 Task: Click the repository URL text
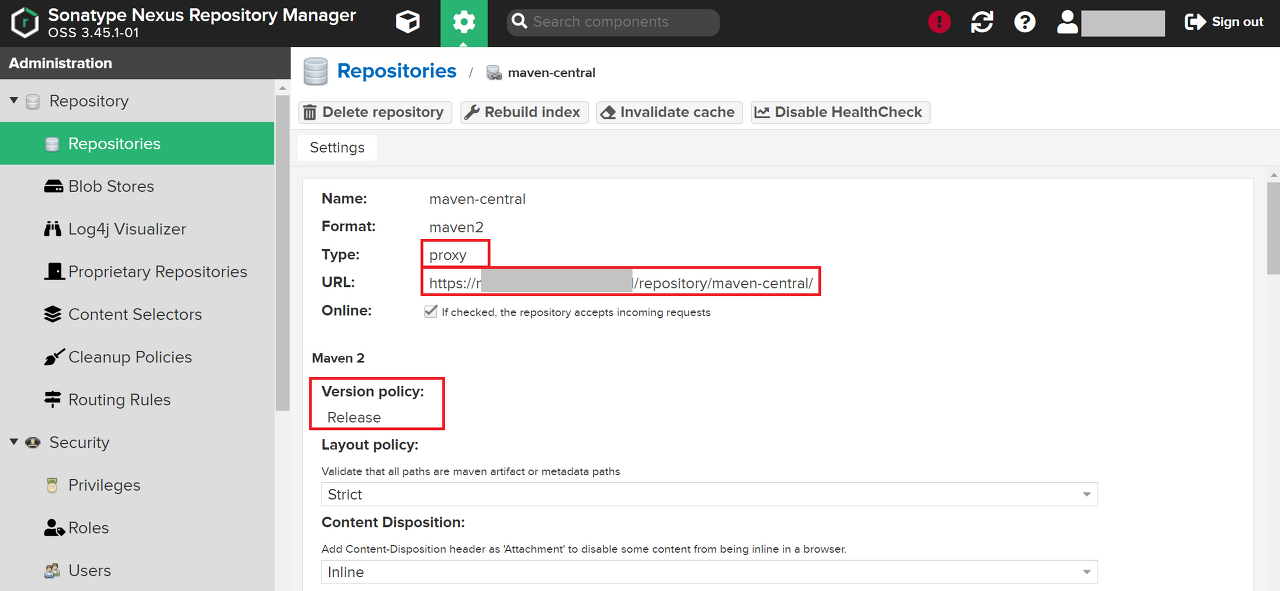click(x=621, y=283)
